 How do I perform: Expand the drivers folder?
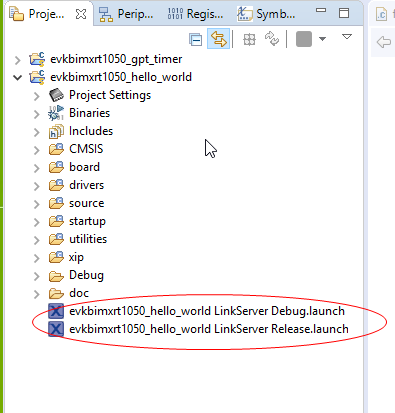click(37, 186)
